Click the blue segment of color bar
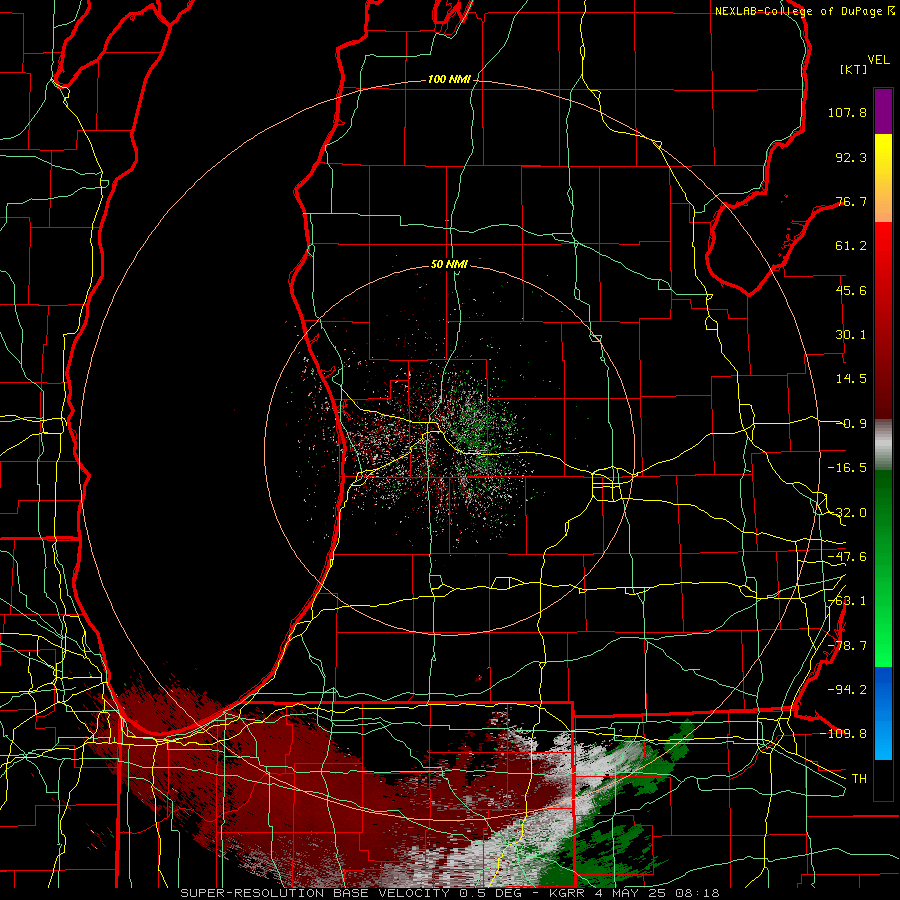Image resolution: width=900 pixels, height=900 pixels. (883, 713)
